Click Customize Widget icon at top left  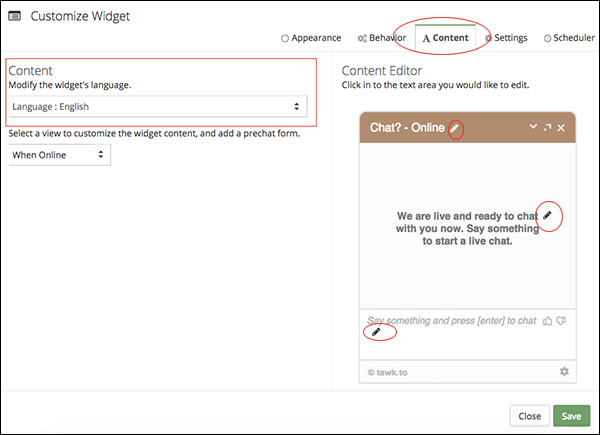coord(15,16)
